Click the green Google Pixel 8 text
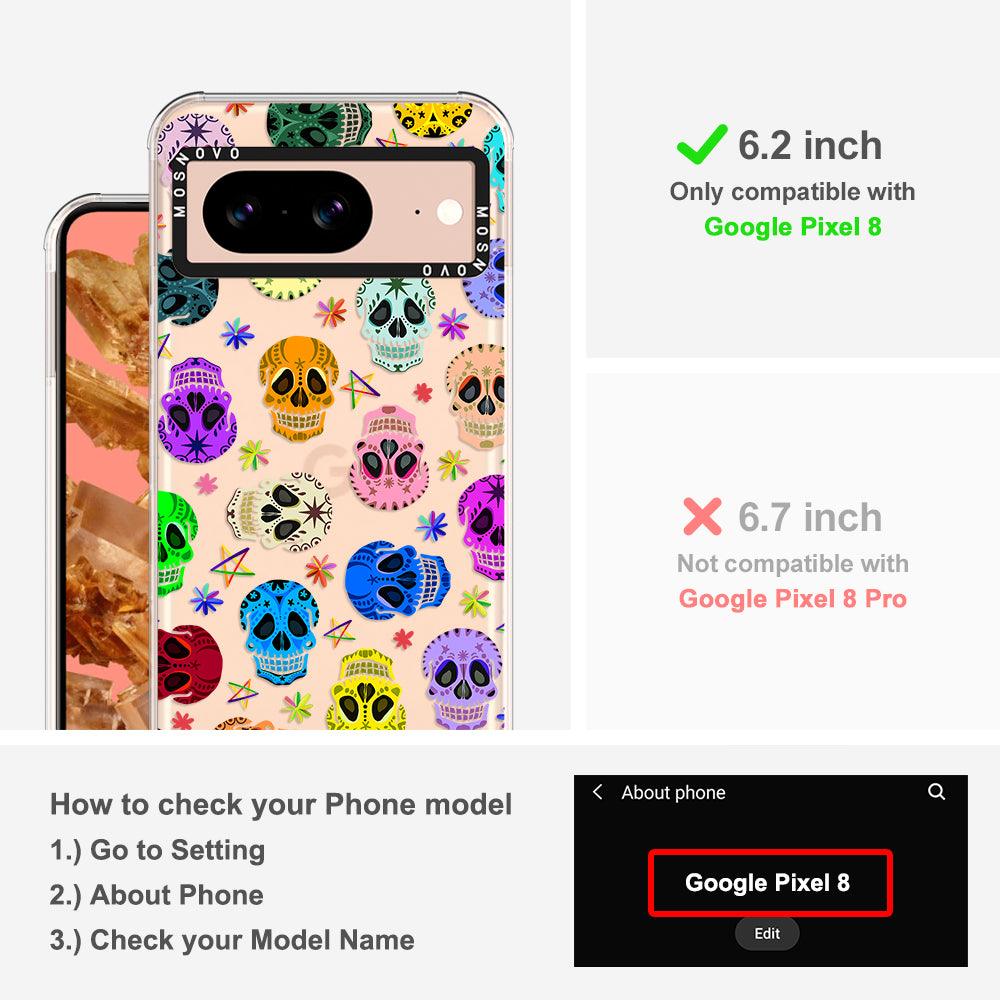Viewport: 1000px width, 1000px height. click(793, 227)
